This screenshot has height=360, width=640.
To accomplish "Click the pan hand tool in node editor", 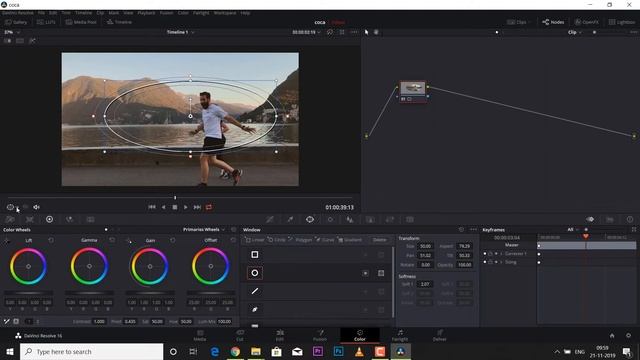I will [376, 32].
